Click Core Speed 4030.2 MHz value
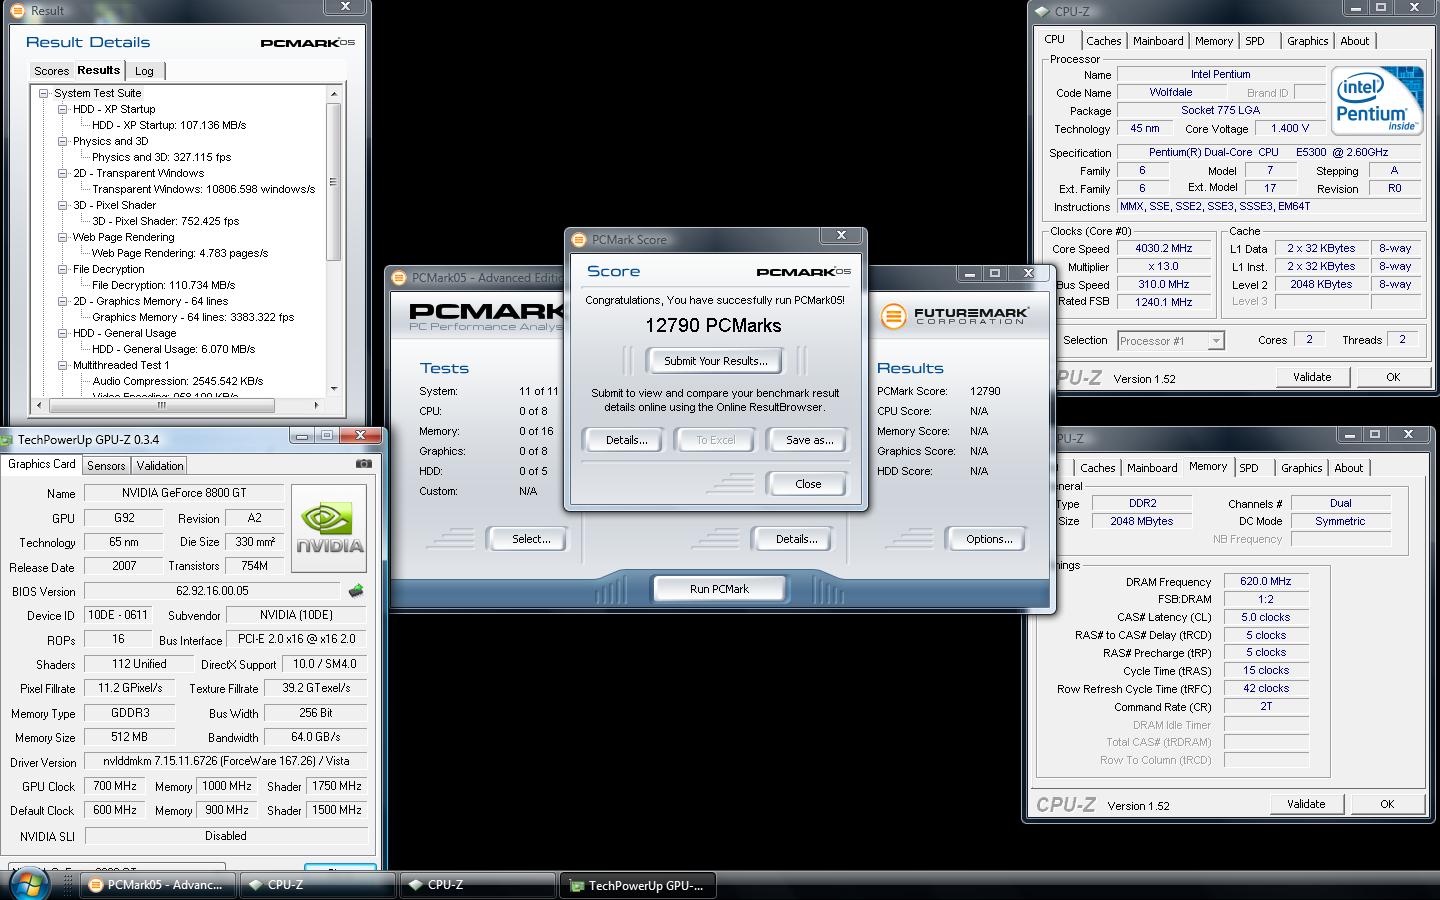The height and width of the screenshot is (900, 1440). (1163, 249)
